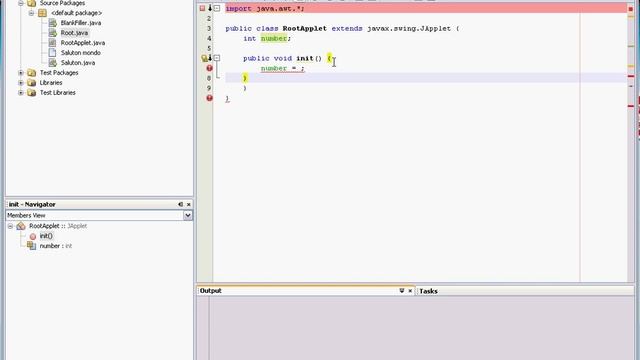Click the 'extends' keyword in the class declaration
This screenshot has height=360, width=640.
coord(347,29)
